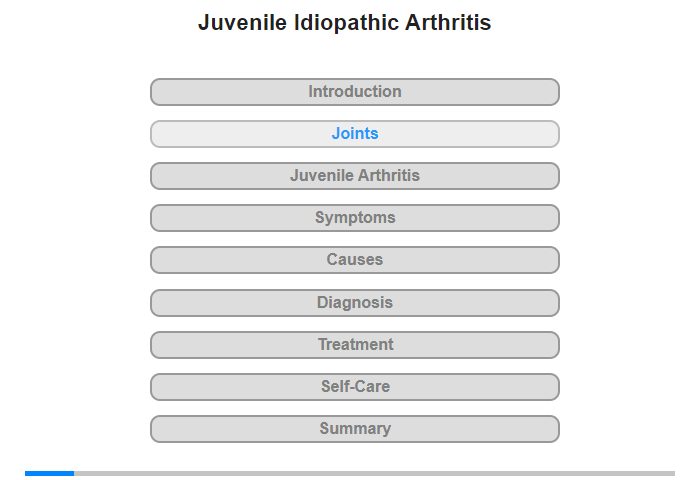
Task: View the Treatment section
Action: pyautogui.click(x=354, y=345)
